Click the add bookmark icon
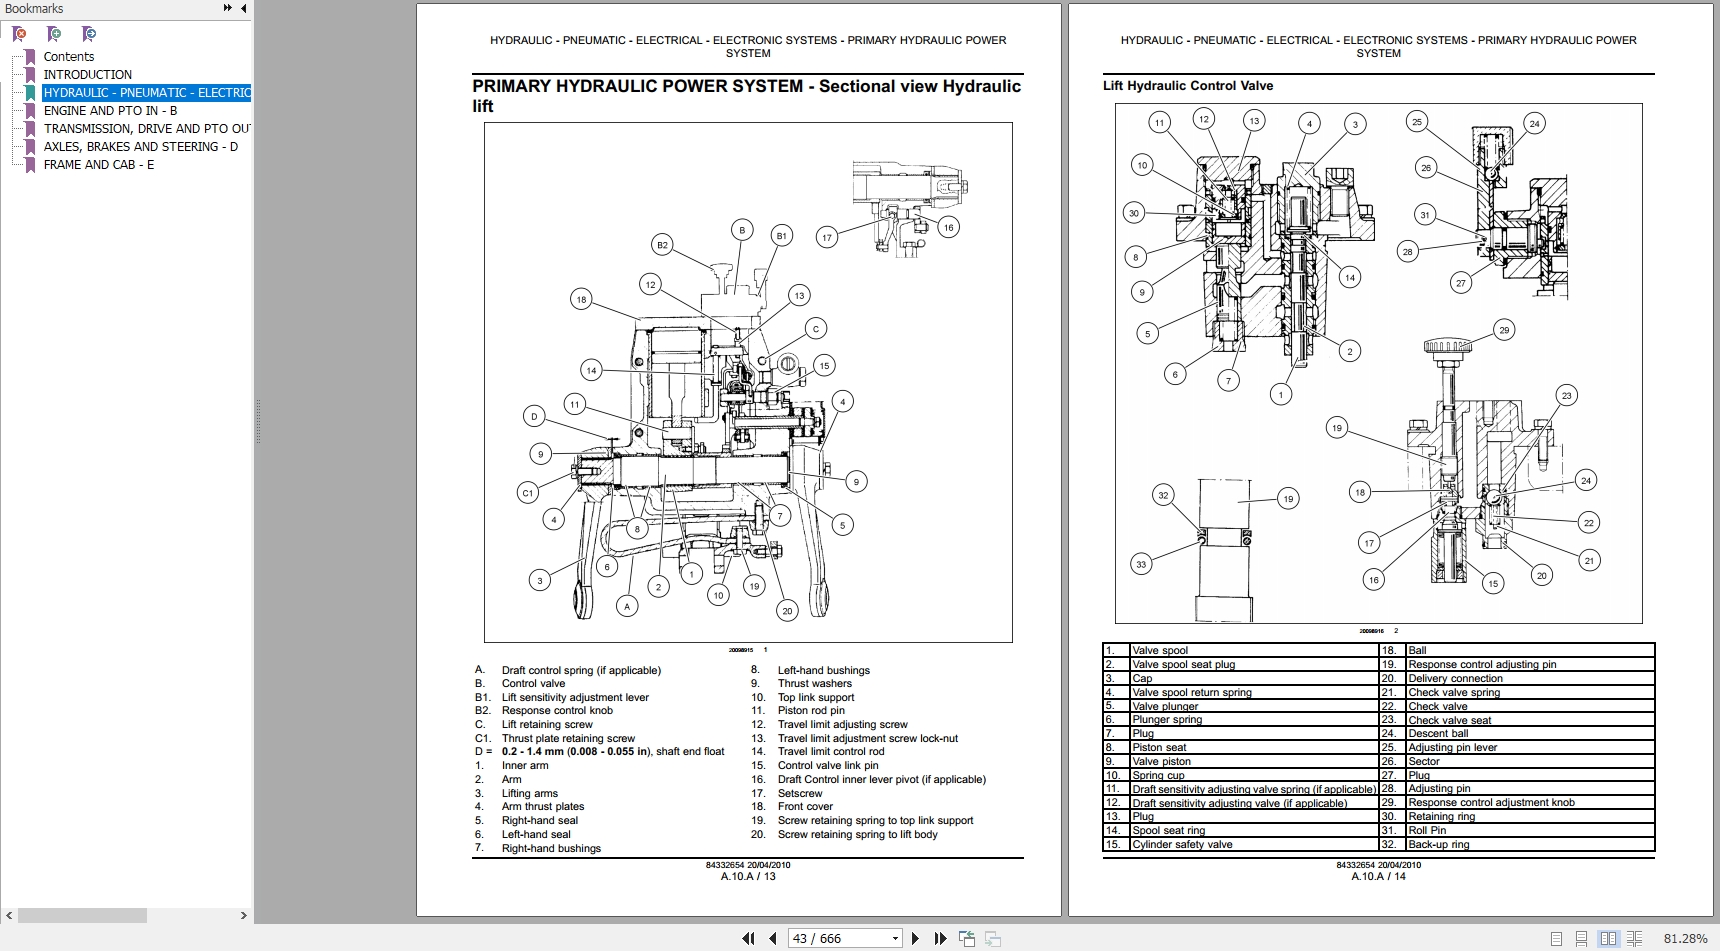 click(54, 34)
